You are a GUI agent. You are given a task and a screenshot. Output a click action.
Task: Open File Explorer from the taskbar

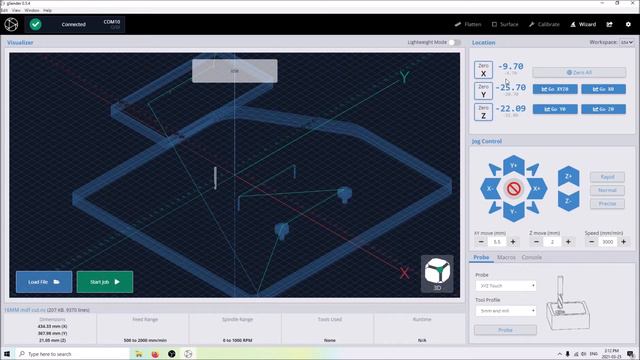pos(139,354)
